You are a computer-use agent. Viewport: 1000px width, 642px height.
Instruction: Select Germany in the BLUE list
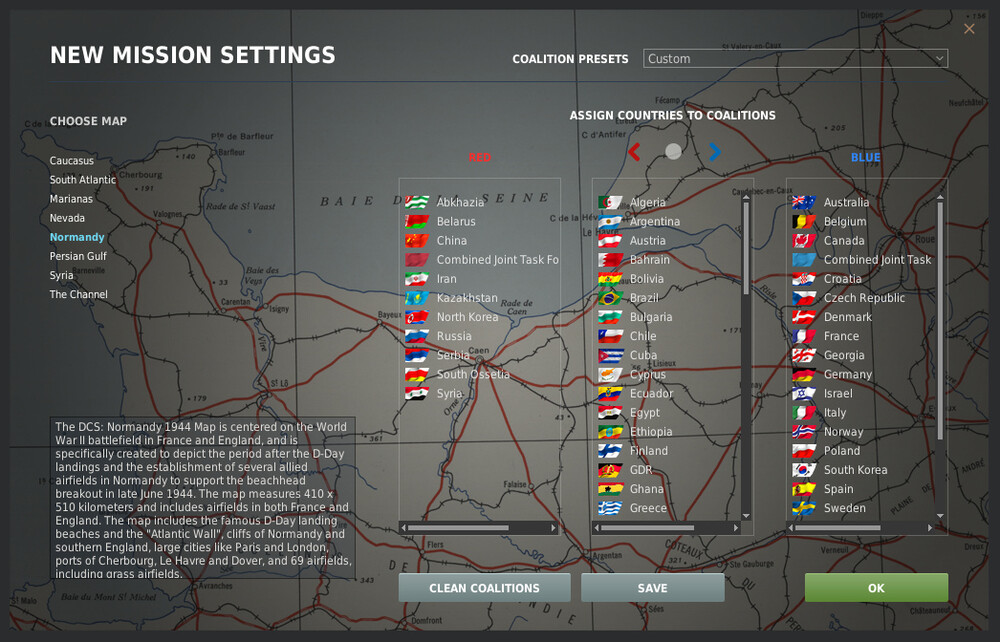point(847,374)
